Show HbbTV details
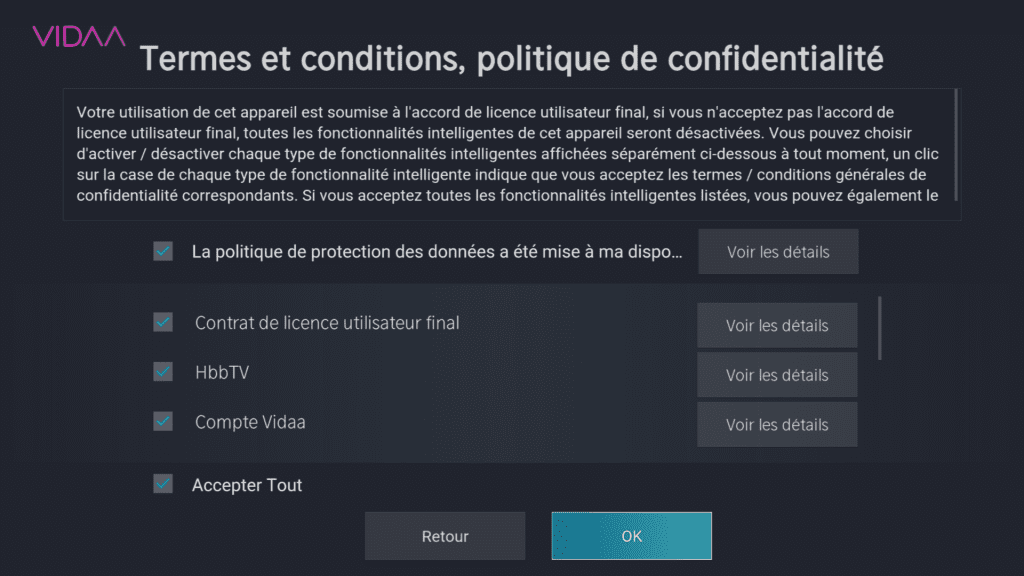The width and height of the screenshot is (1024, 576). pos(777,375)
